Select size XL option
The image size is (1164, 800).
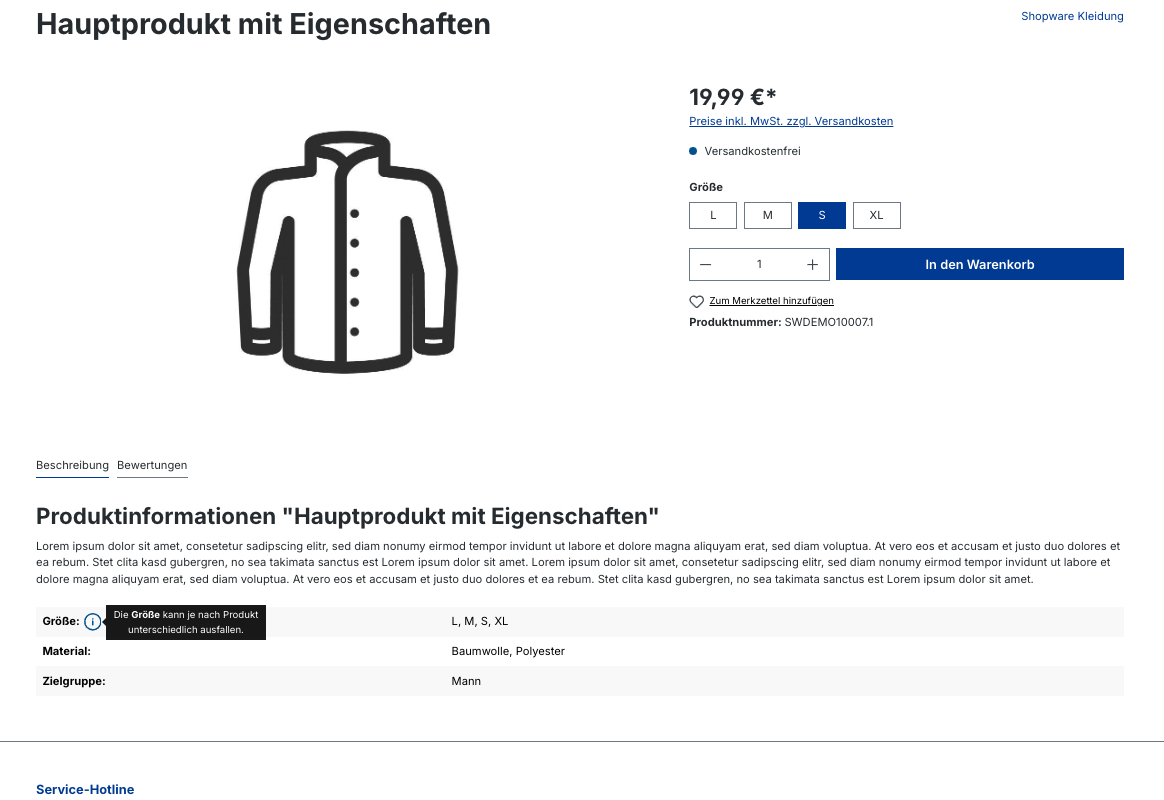click(x=877, y=215)
